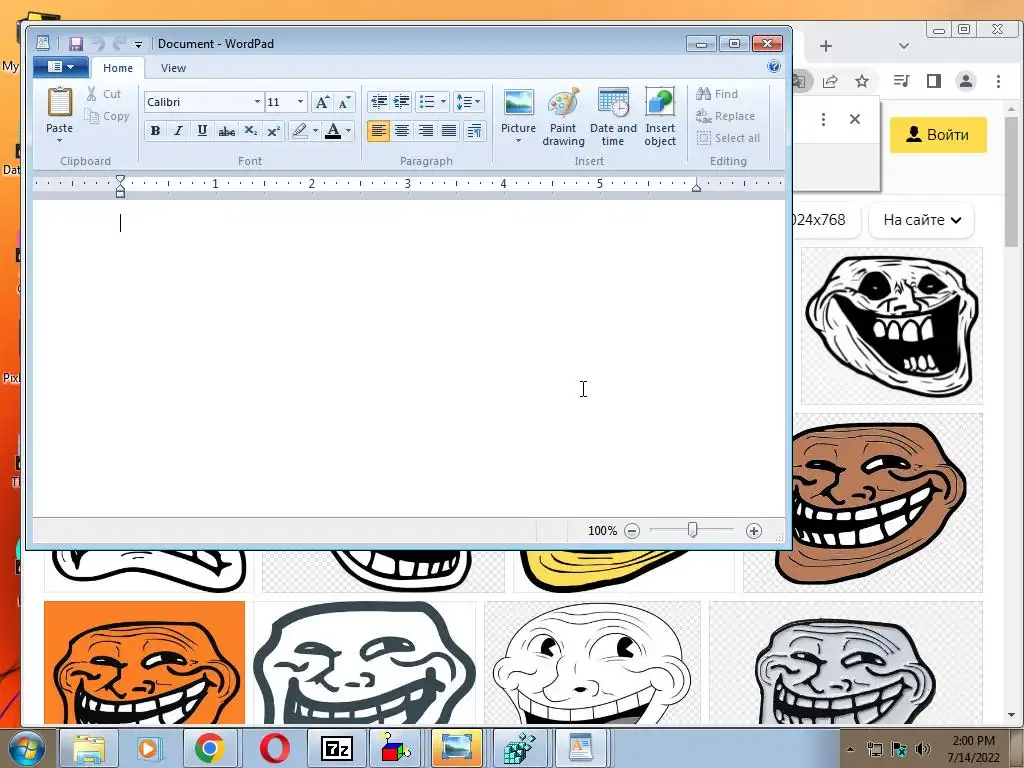1024x768 pixels.
Task: Open the Paragraph settings dialog icon
Action: tap(475, 131)
